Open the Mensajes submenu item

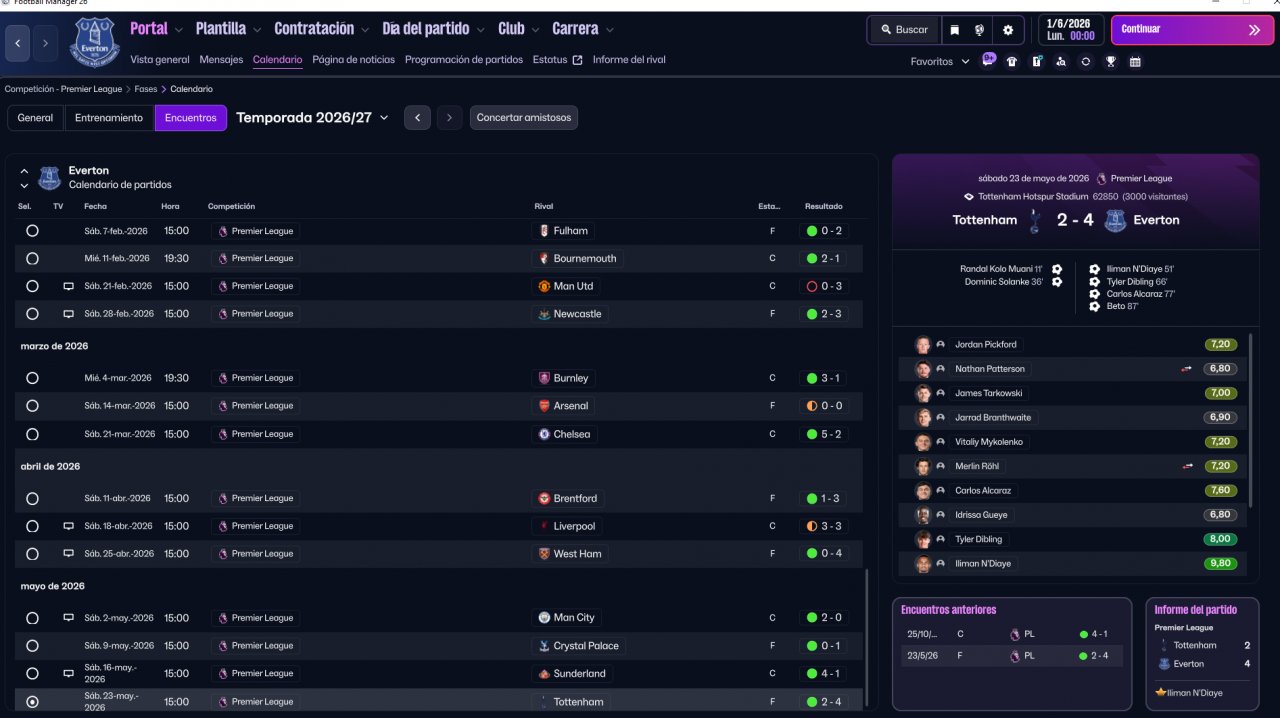[x=221, y=60]
